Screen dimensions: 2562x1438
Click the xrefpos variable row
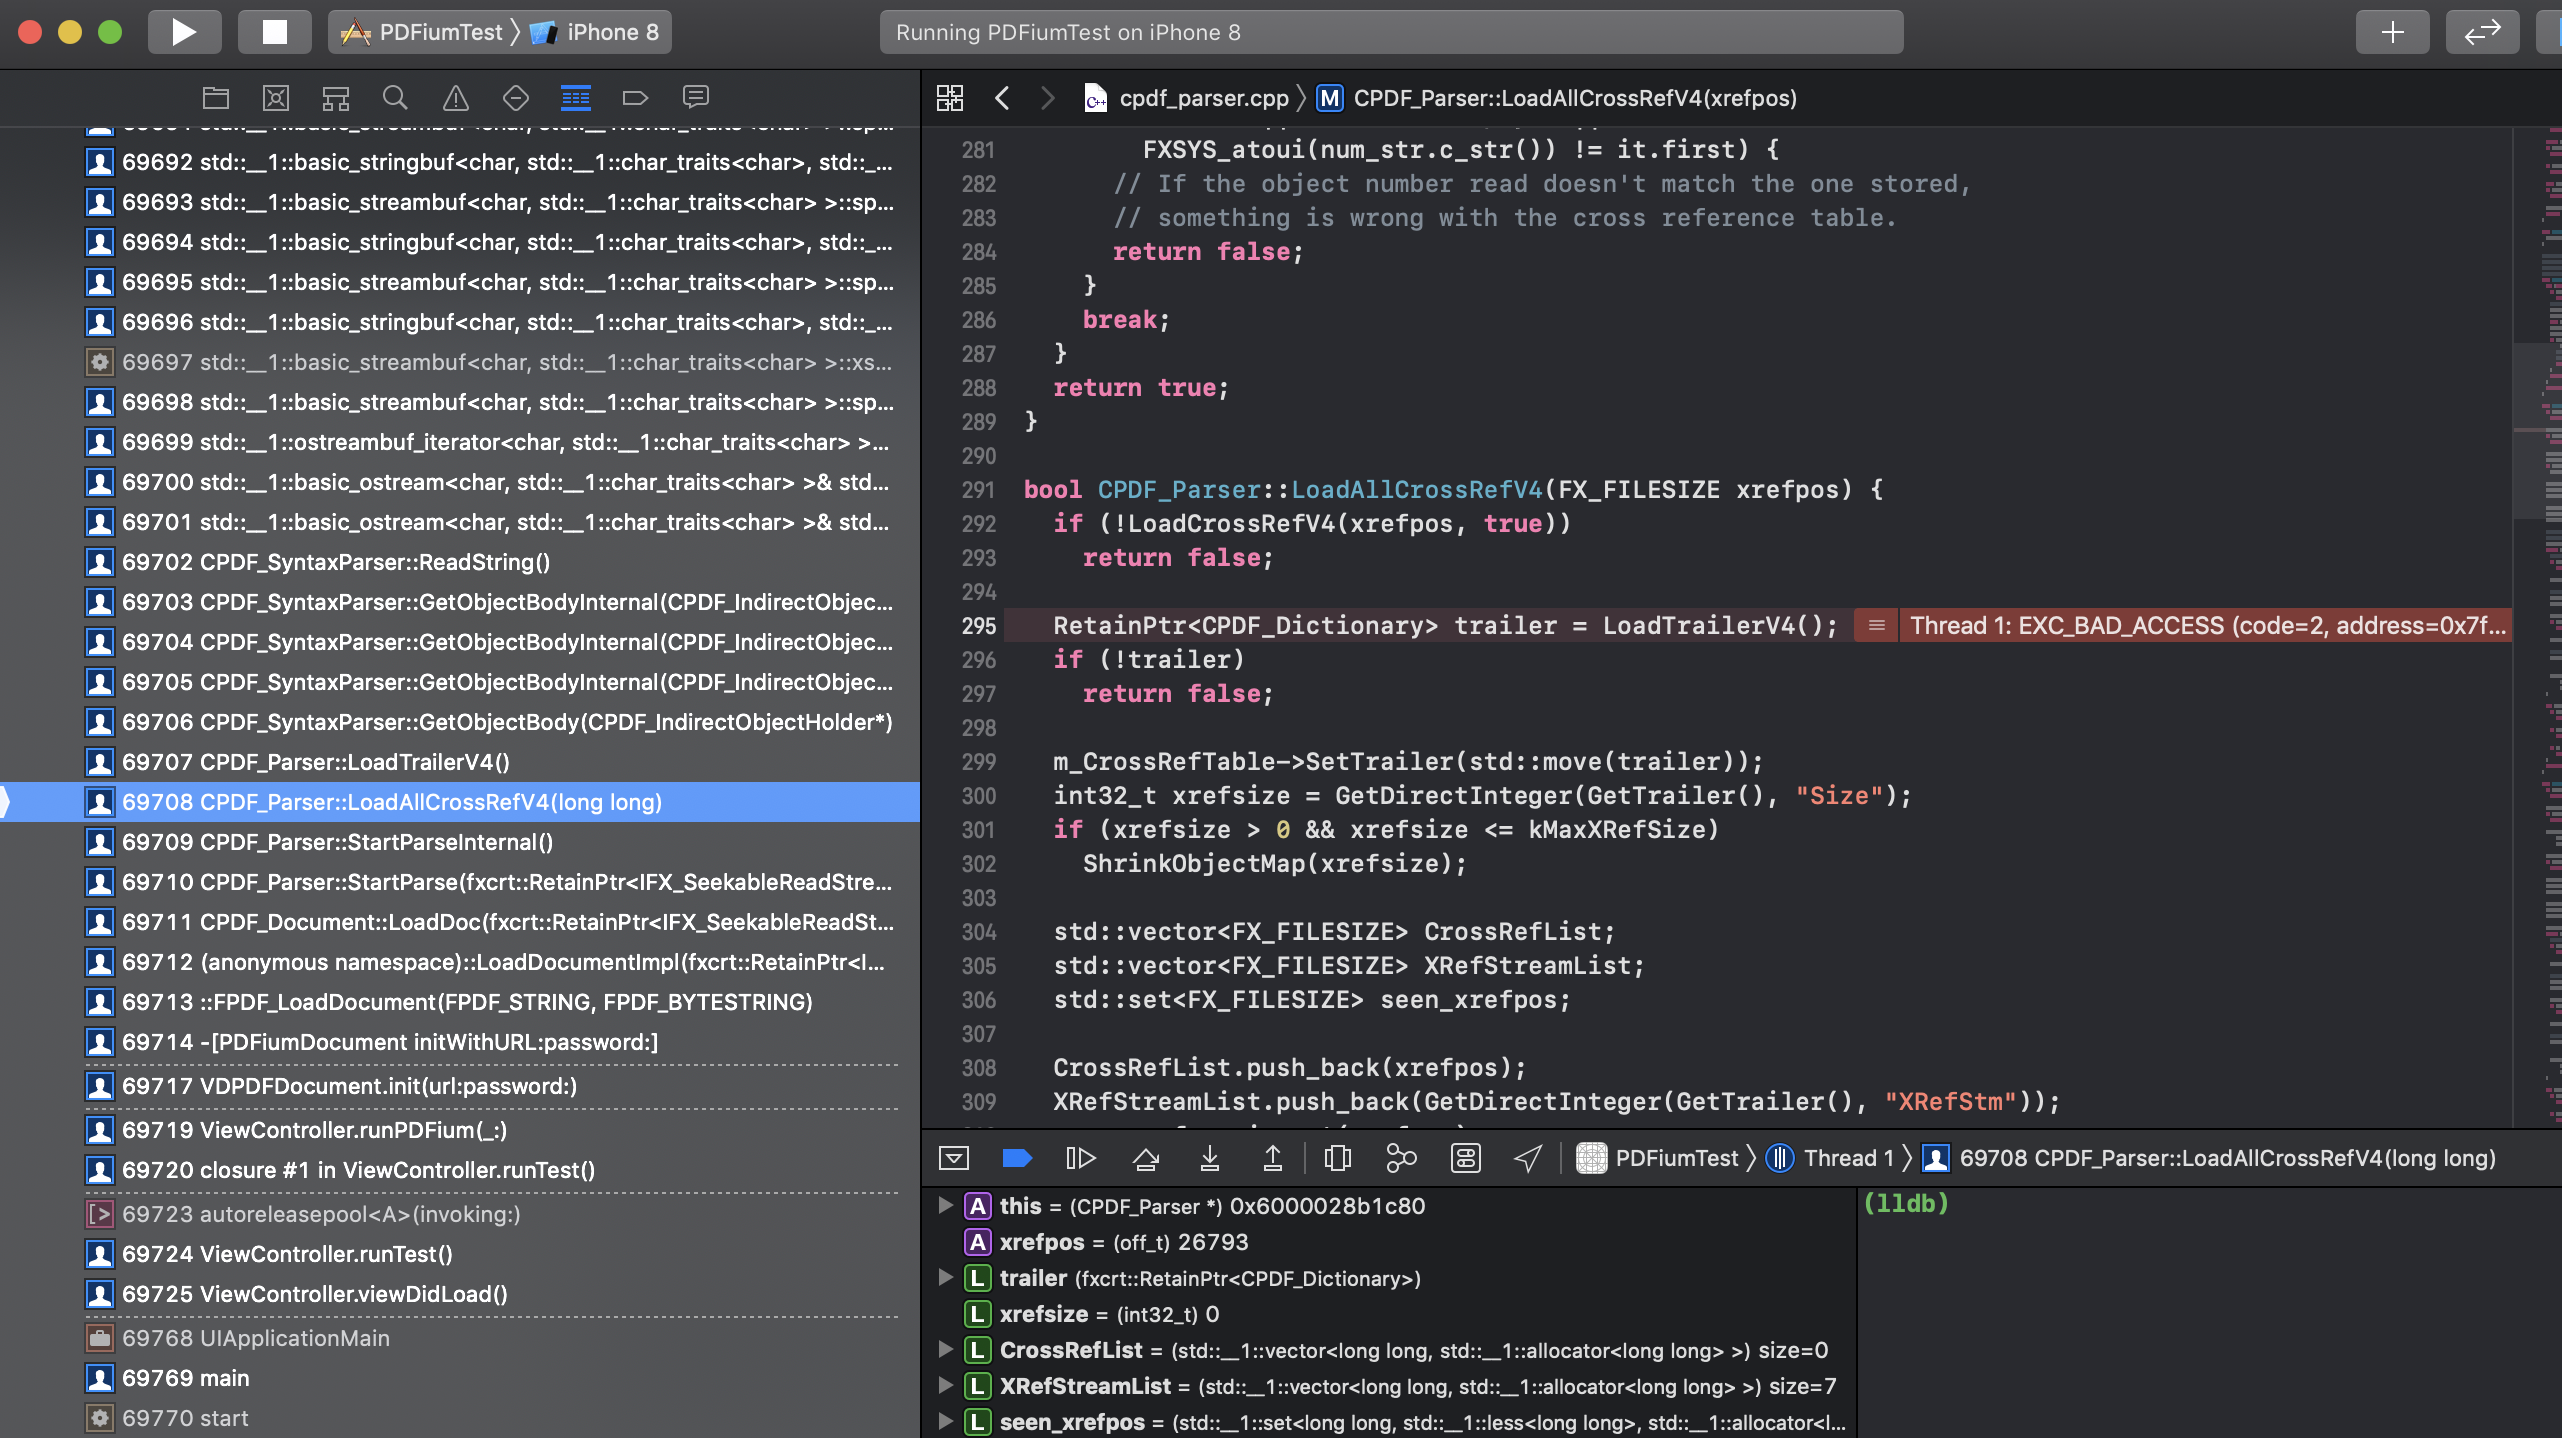[1390, 1242]
